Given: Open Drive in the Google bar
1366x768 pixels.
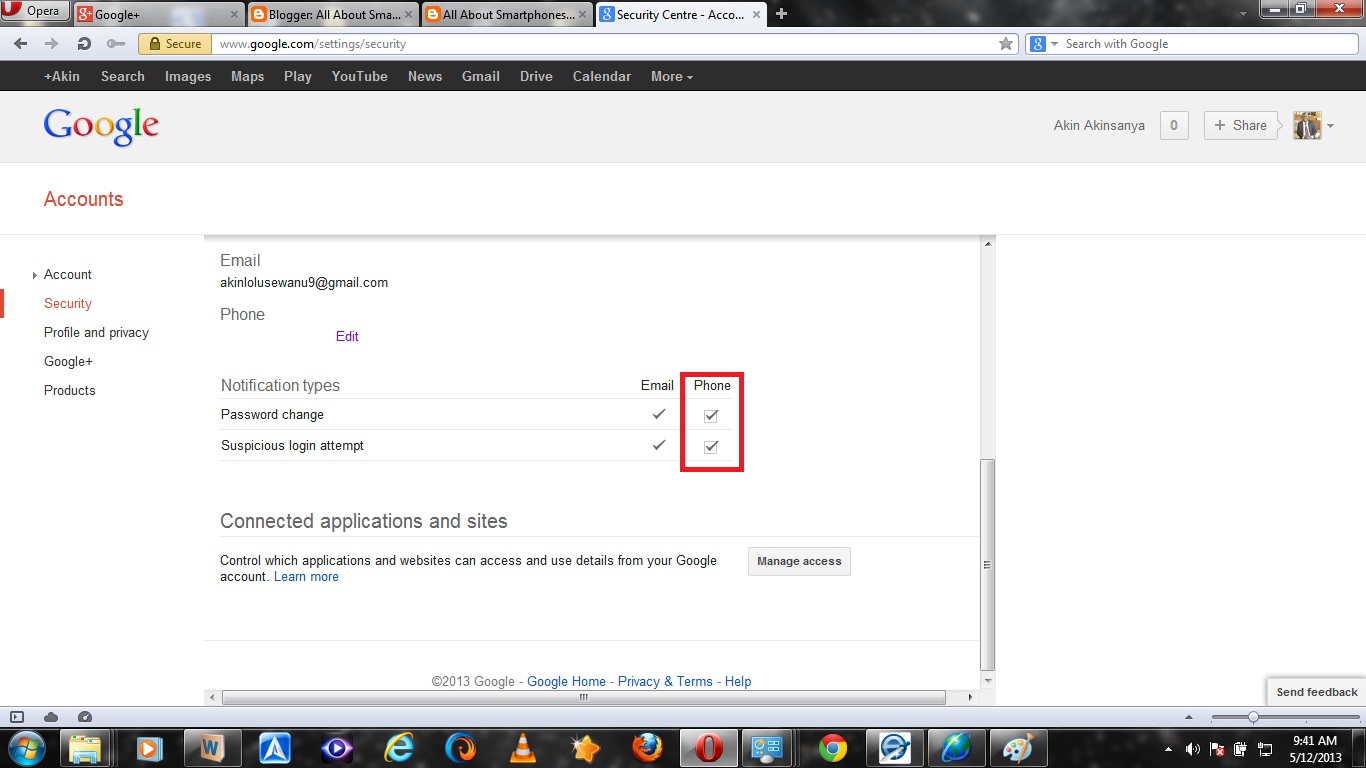Looking at the screenshot, I should click(536, 76).
